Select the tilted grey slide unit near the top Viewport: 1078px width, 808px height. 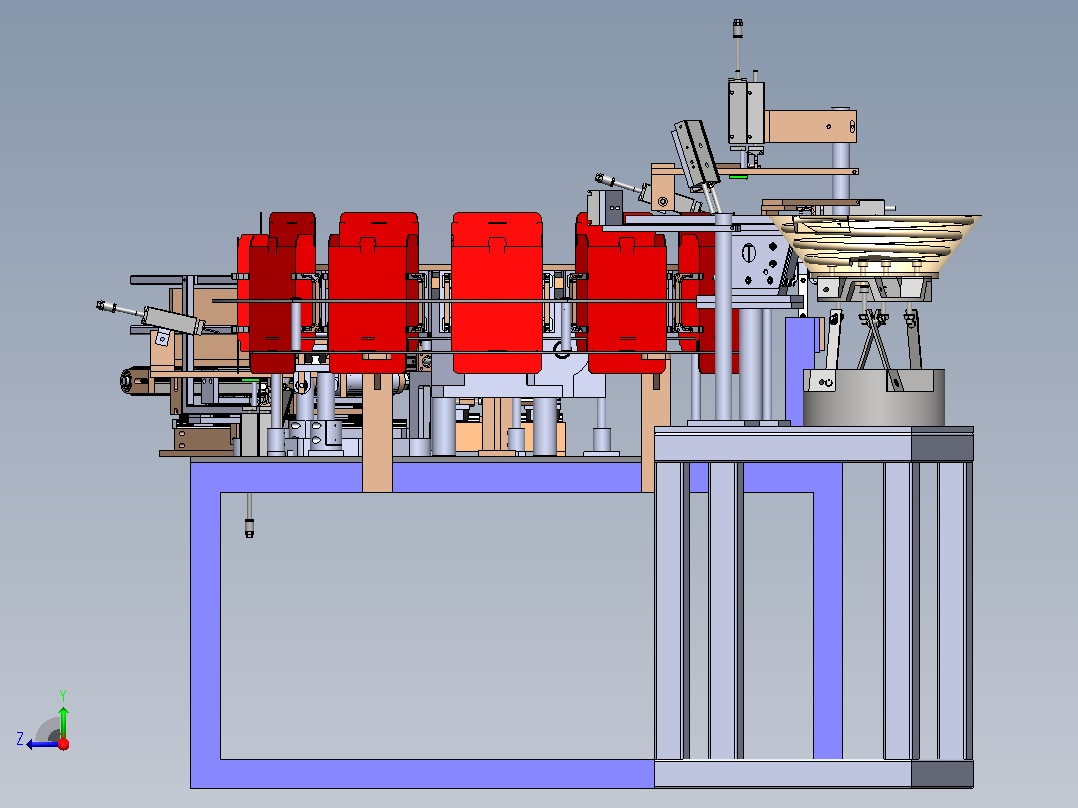[696, 155]
